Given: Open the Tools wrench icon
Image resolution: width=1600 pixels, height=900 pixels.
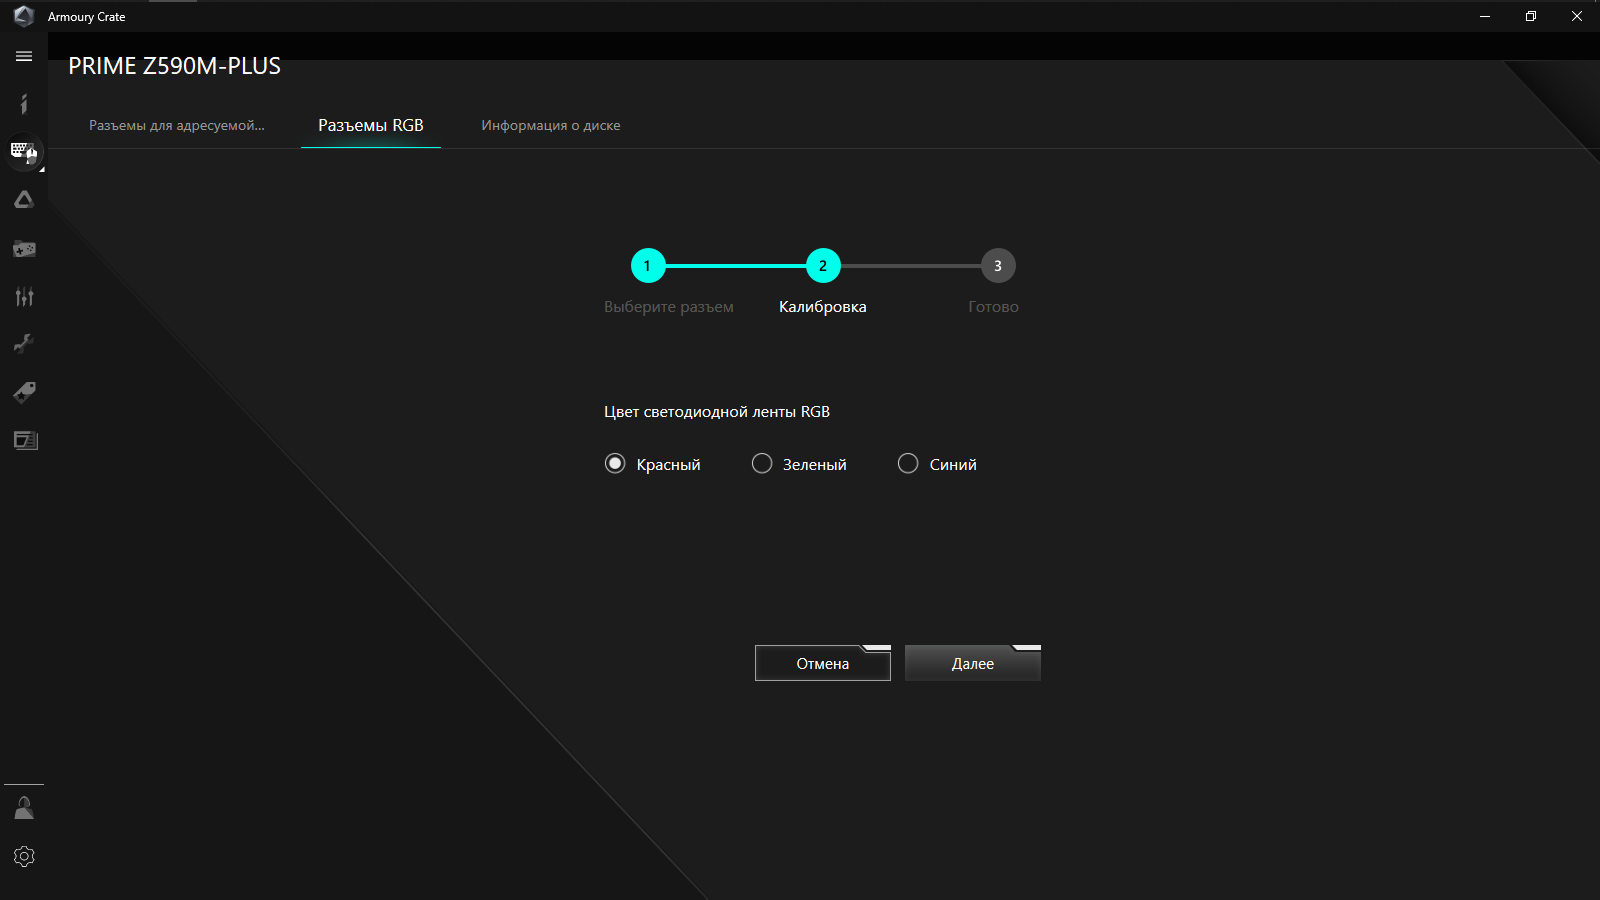Looking at the screenshot, I should [24, 344].
